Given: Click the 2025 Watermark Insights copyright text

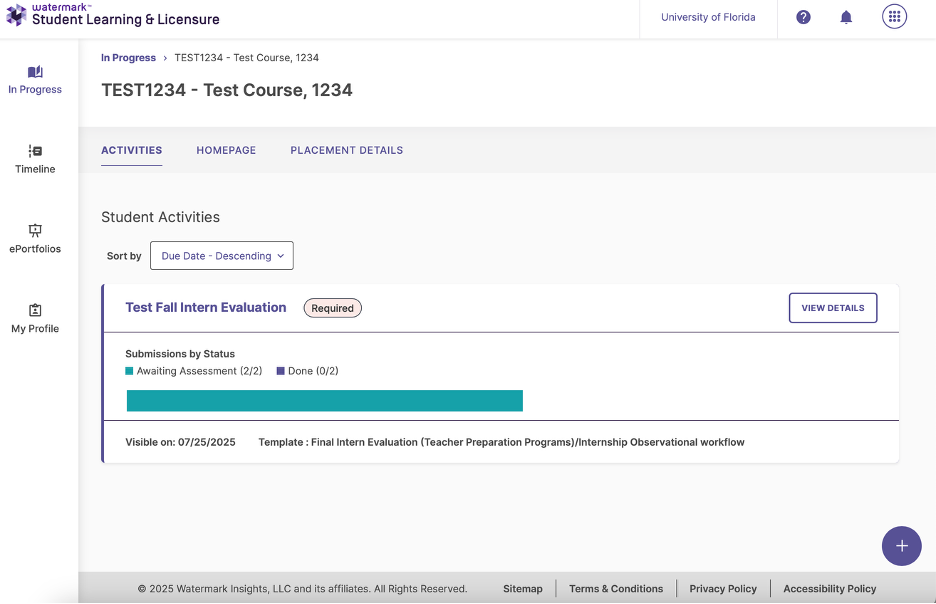Looking at the screenshot, I should [x=303, y=588].
